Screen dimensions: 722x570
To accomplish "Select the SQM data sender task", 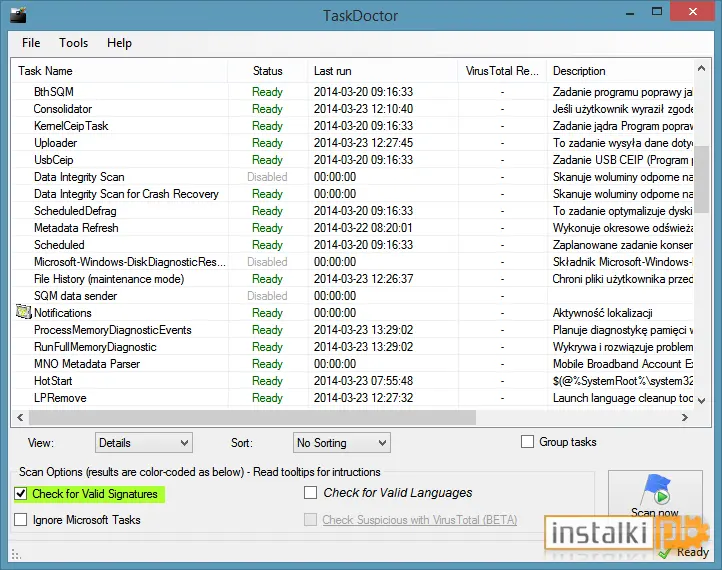I will tap(76, 296).
